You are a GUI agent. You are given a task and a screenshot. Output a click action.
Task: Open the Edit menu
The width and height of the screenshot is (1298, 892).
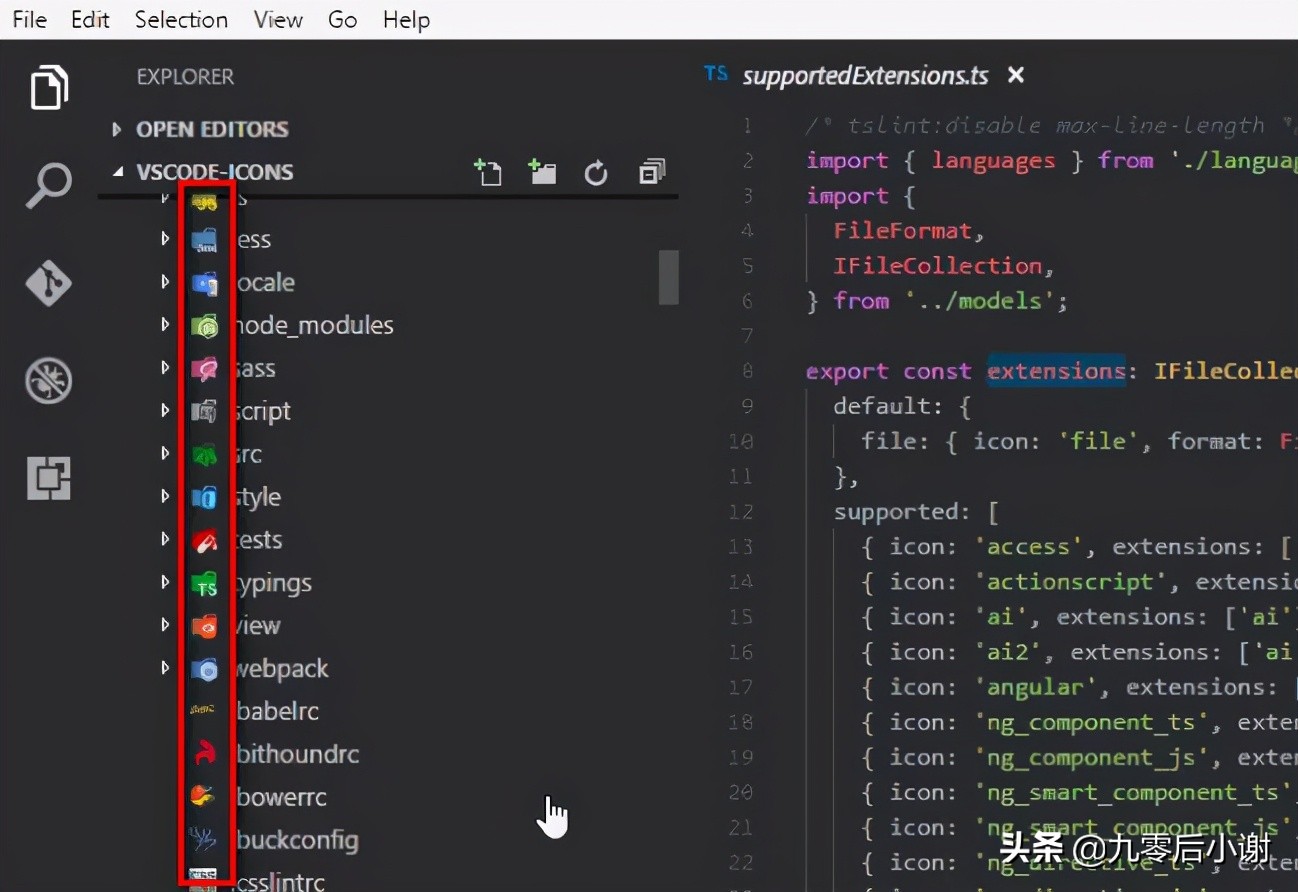coord(90,20)
